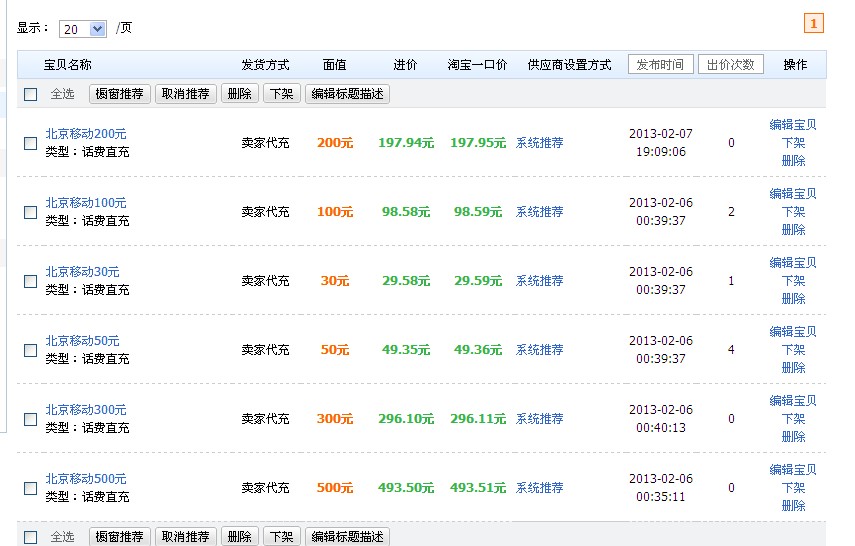This screenshot has height=546, width=855.
Task: Click 删除 link for 北京移动300元
Action: tap(793, 437)
